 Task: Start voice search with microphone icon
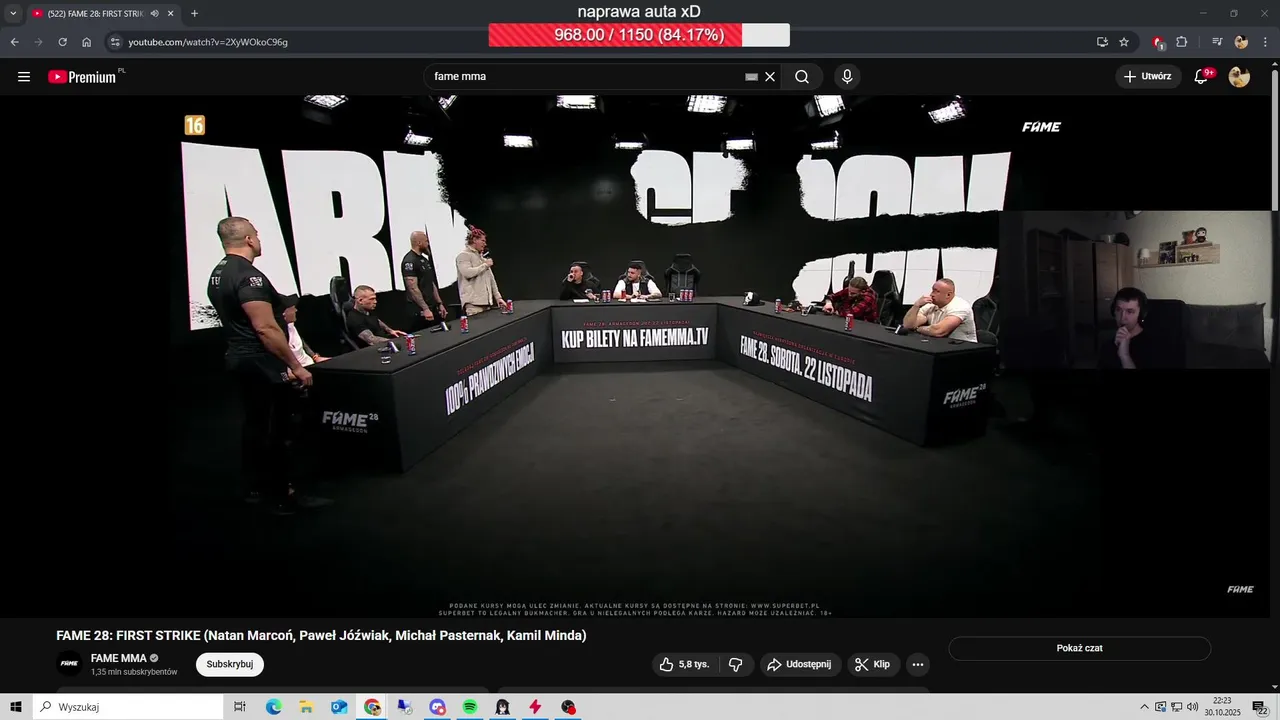847,77
